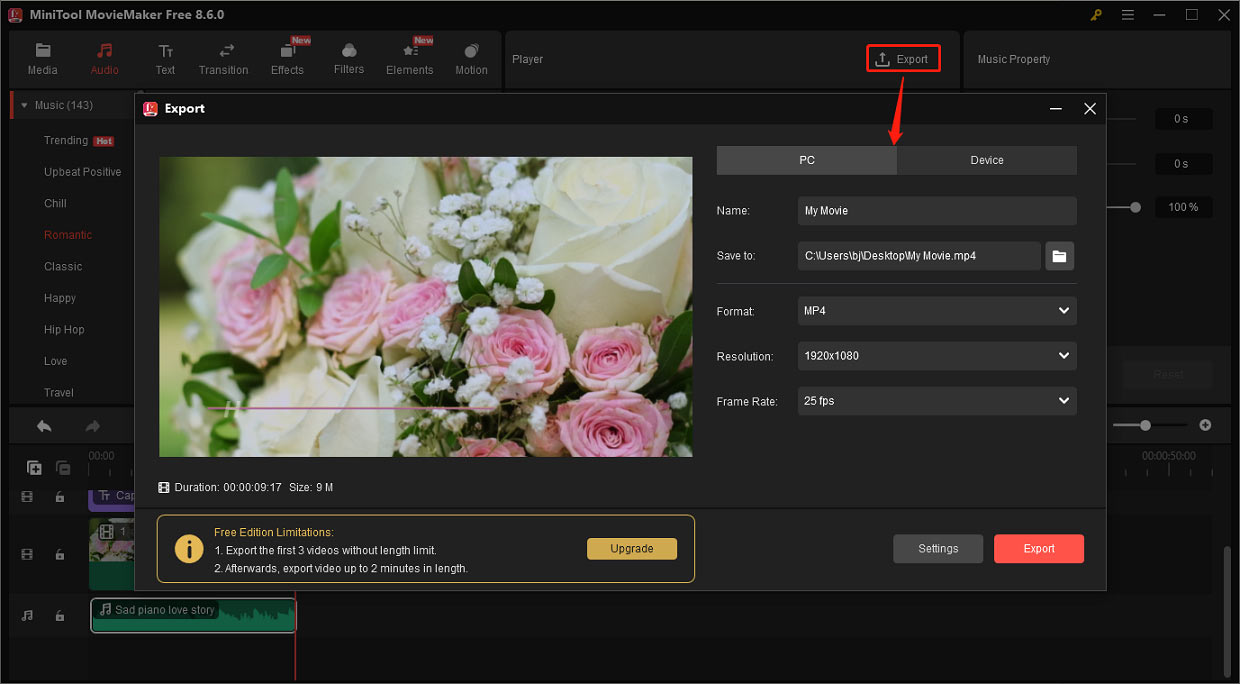This screenshot has width=1240, height=684.
Task: Click the film icon on the caption track
Action: point(27,497)
